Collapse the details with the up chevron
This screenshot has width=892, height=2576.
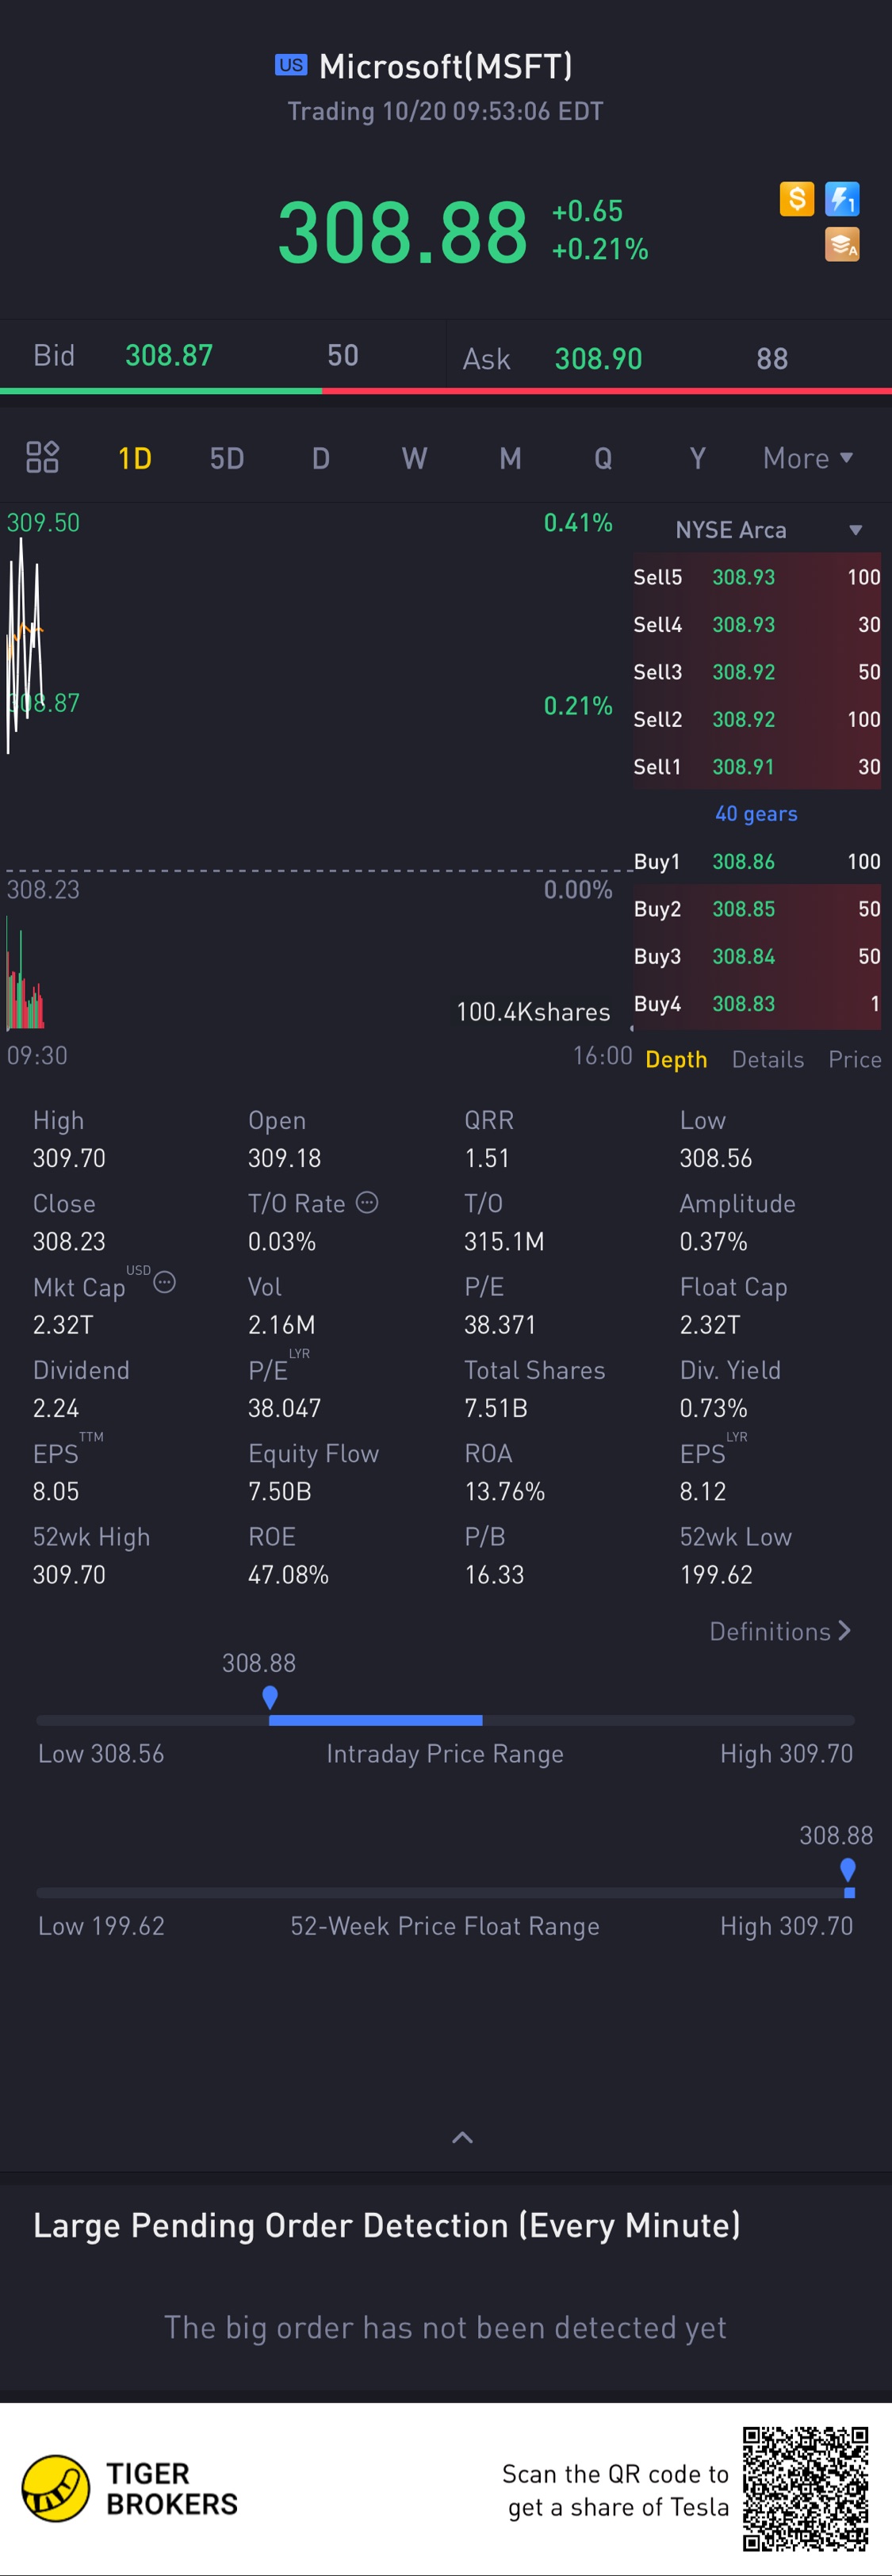pos(462,2137)
